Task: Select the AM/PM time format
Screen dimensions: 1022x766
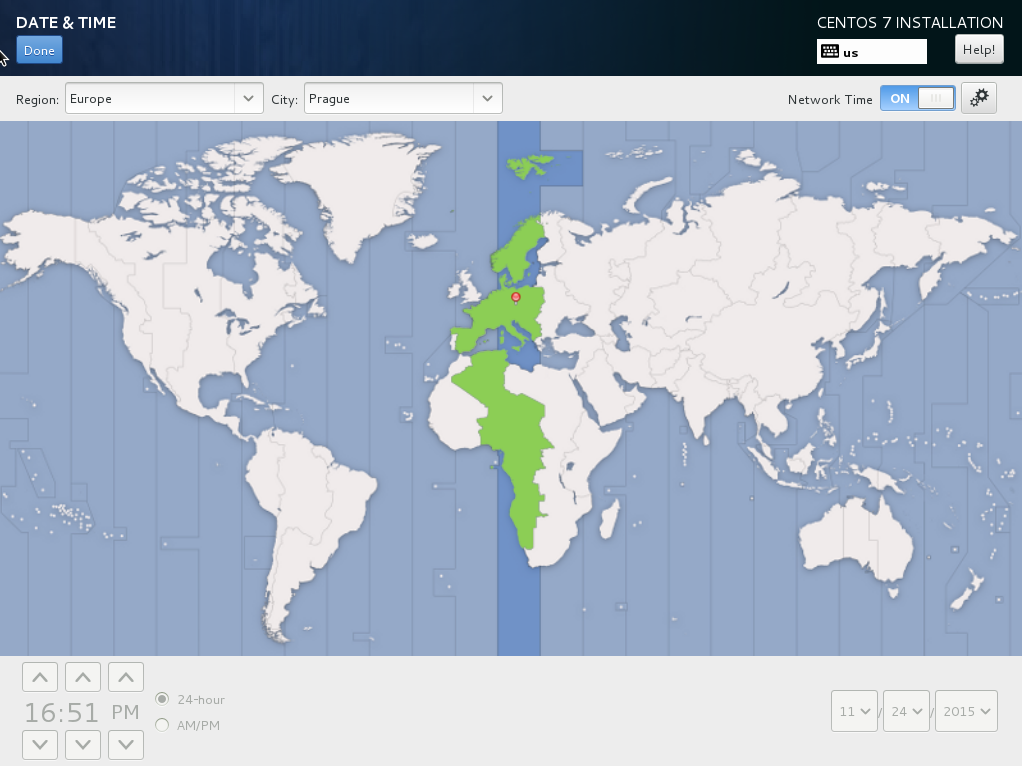Action: click(x=162, y=725)
